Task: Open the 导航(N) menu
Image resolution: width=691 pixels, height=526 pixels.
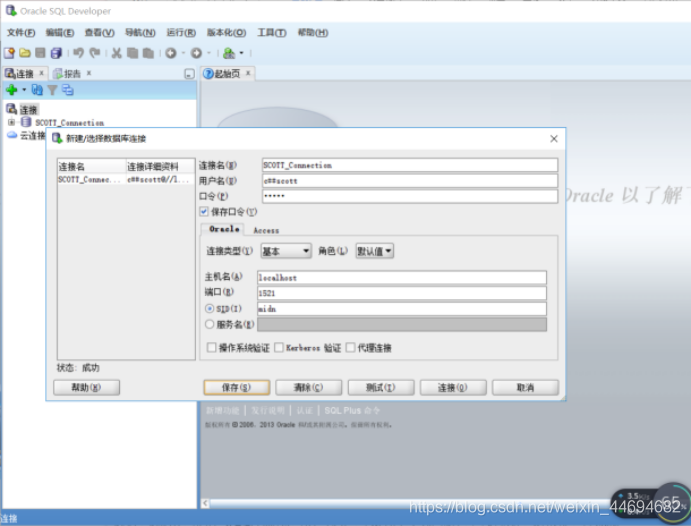Action: tap(140, 33)
